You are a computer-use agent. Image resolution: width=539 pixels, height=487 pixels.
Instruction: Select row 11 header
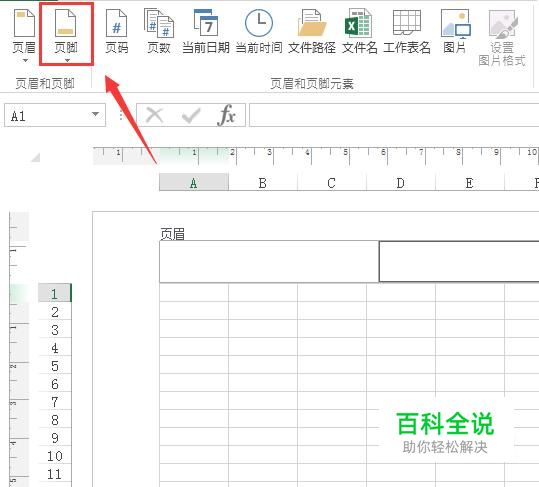pyautogui.click(x=55, y=474)
